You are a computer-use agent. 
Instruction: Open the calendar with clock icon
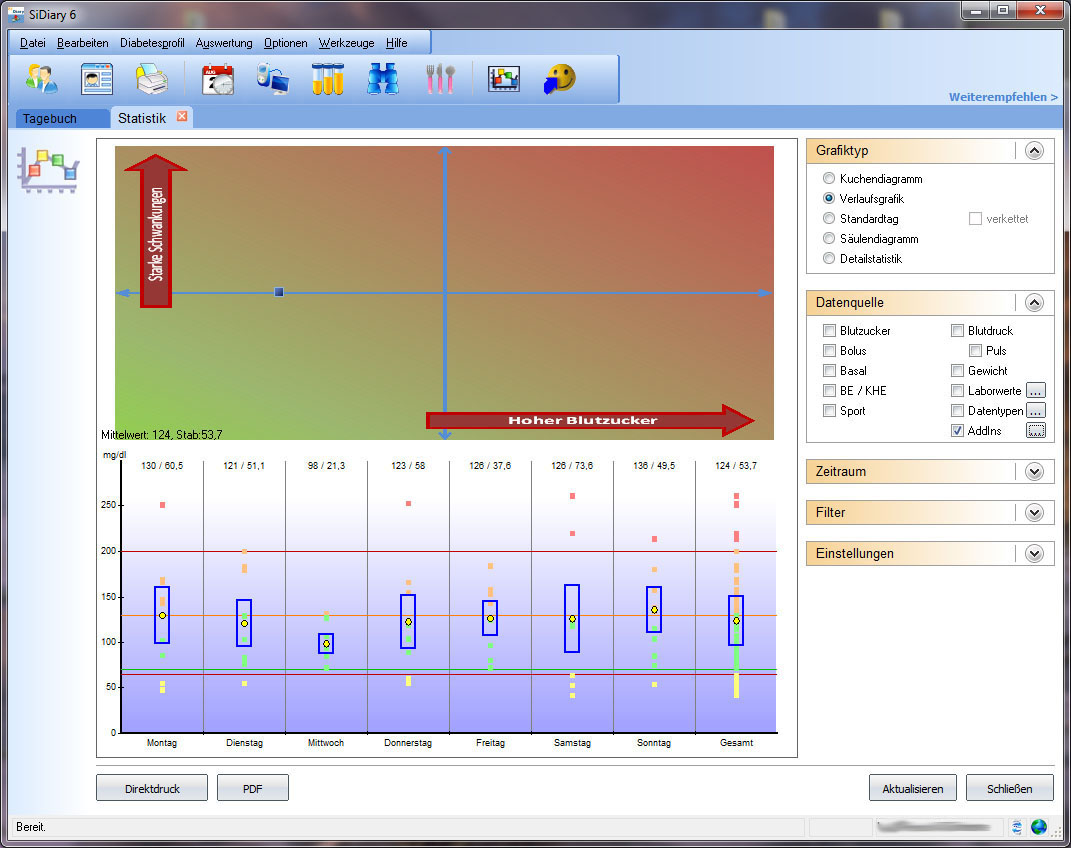point(217,78)
